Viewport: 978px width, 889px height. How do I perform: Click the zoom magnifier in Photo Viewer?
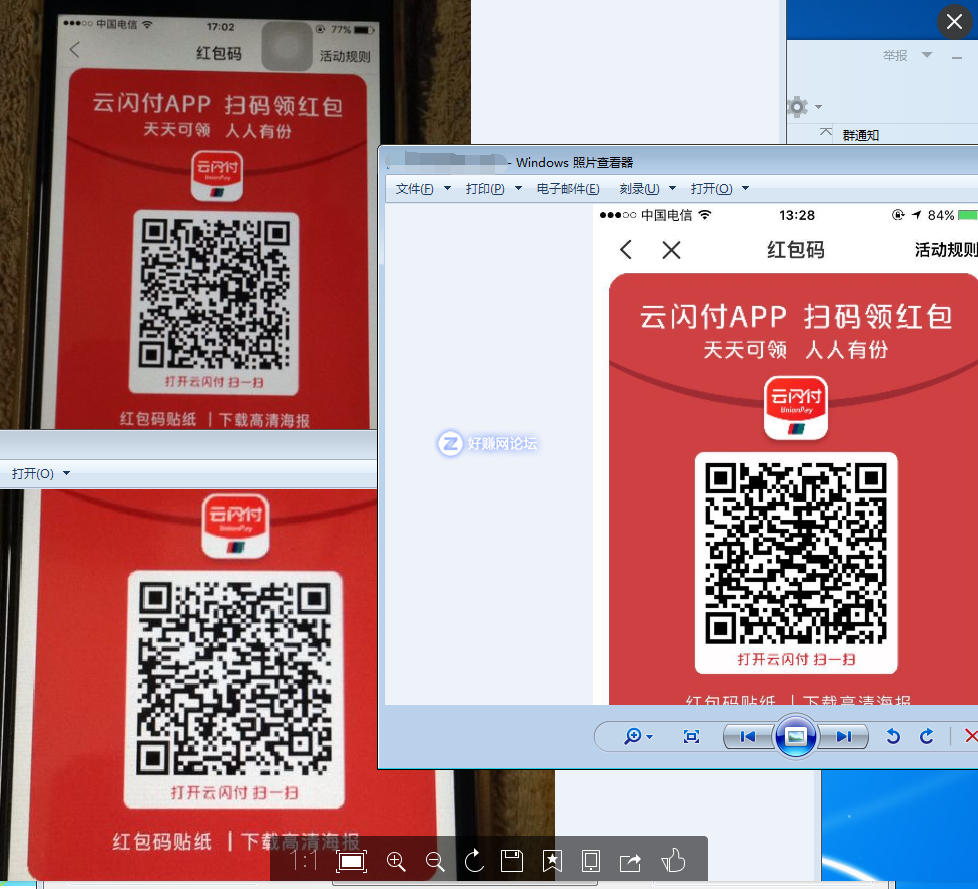tap(632, 736)
